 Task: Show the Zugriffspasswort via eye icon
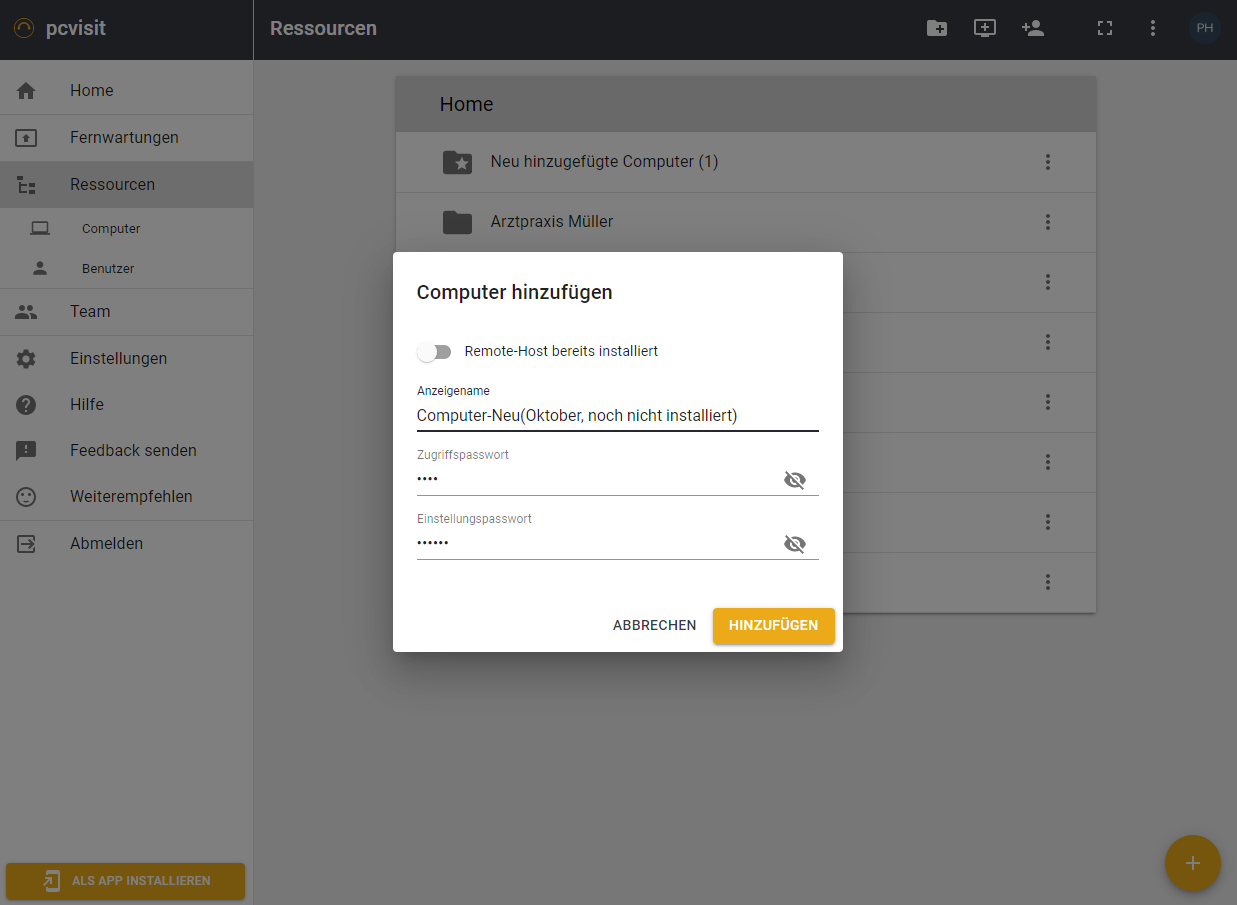(x=795, y=480)
